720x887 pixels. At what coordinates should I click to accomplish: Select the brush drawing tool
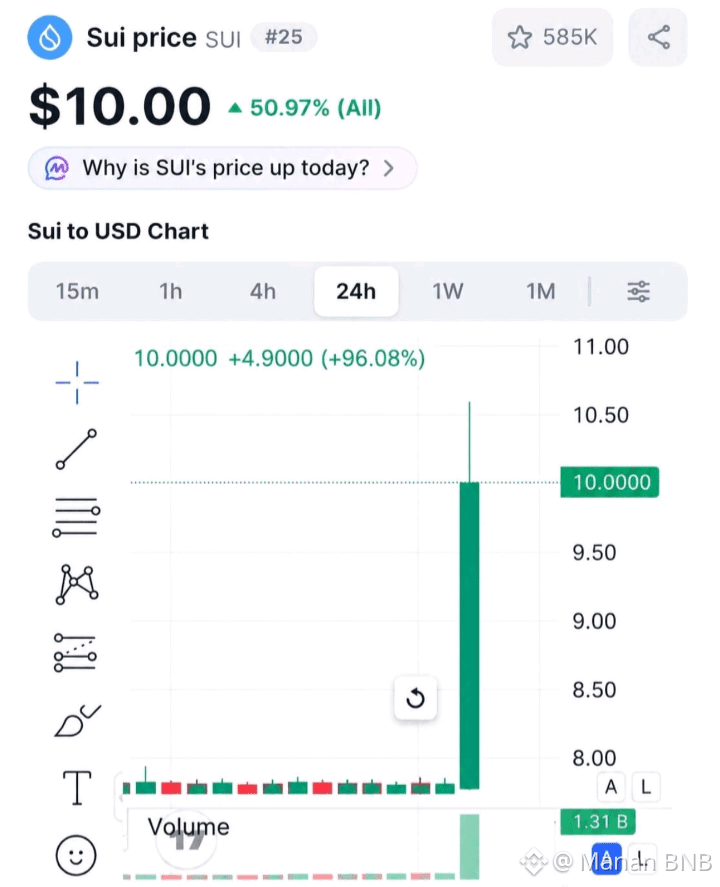click(77, 720)
